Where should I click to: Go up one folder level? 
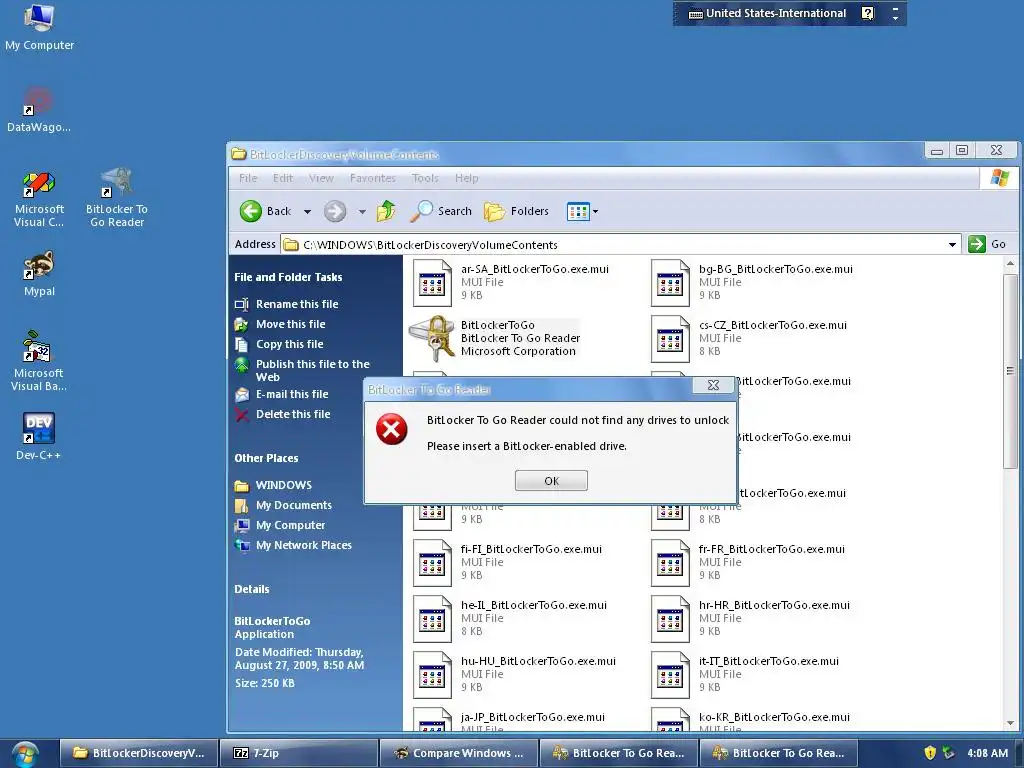(x=386, y=211)
